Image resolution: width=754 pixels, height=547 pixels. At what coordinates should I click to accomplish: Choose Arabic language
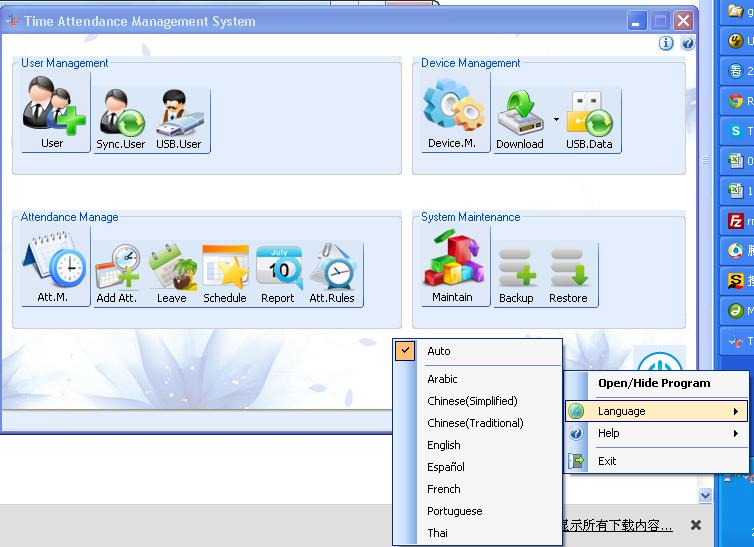click(478, 379)
